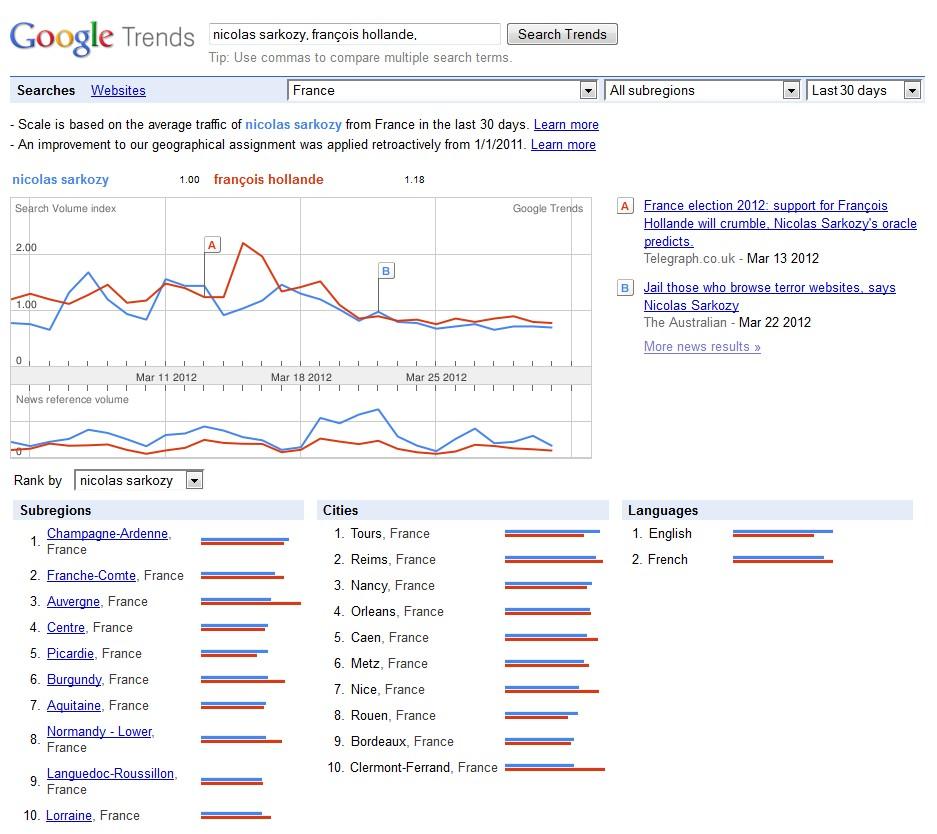Click the A flag next to Telegraph headline

[625, 205]
